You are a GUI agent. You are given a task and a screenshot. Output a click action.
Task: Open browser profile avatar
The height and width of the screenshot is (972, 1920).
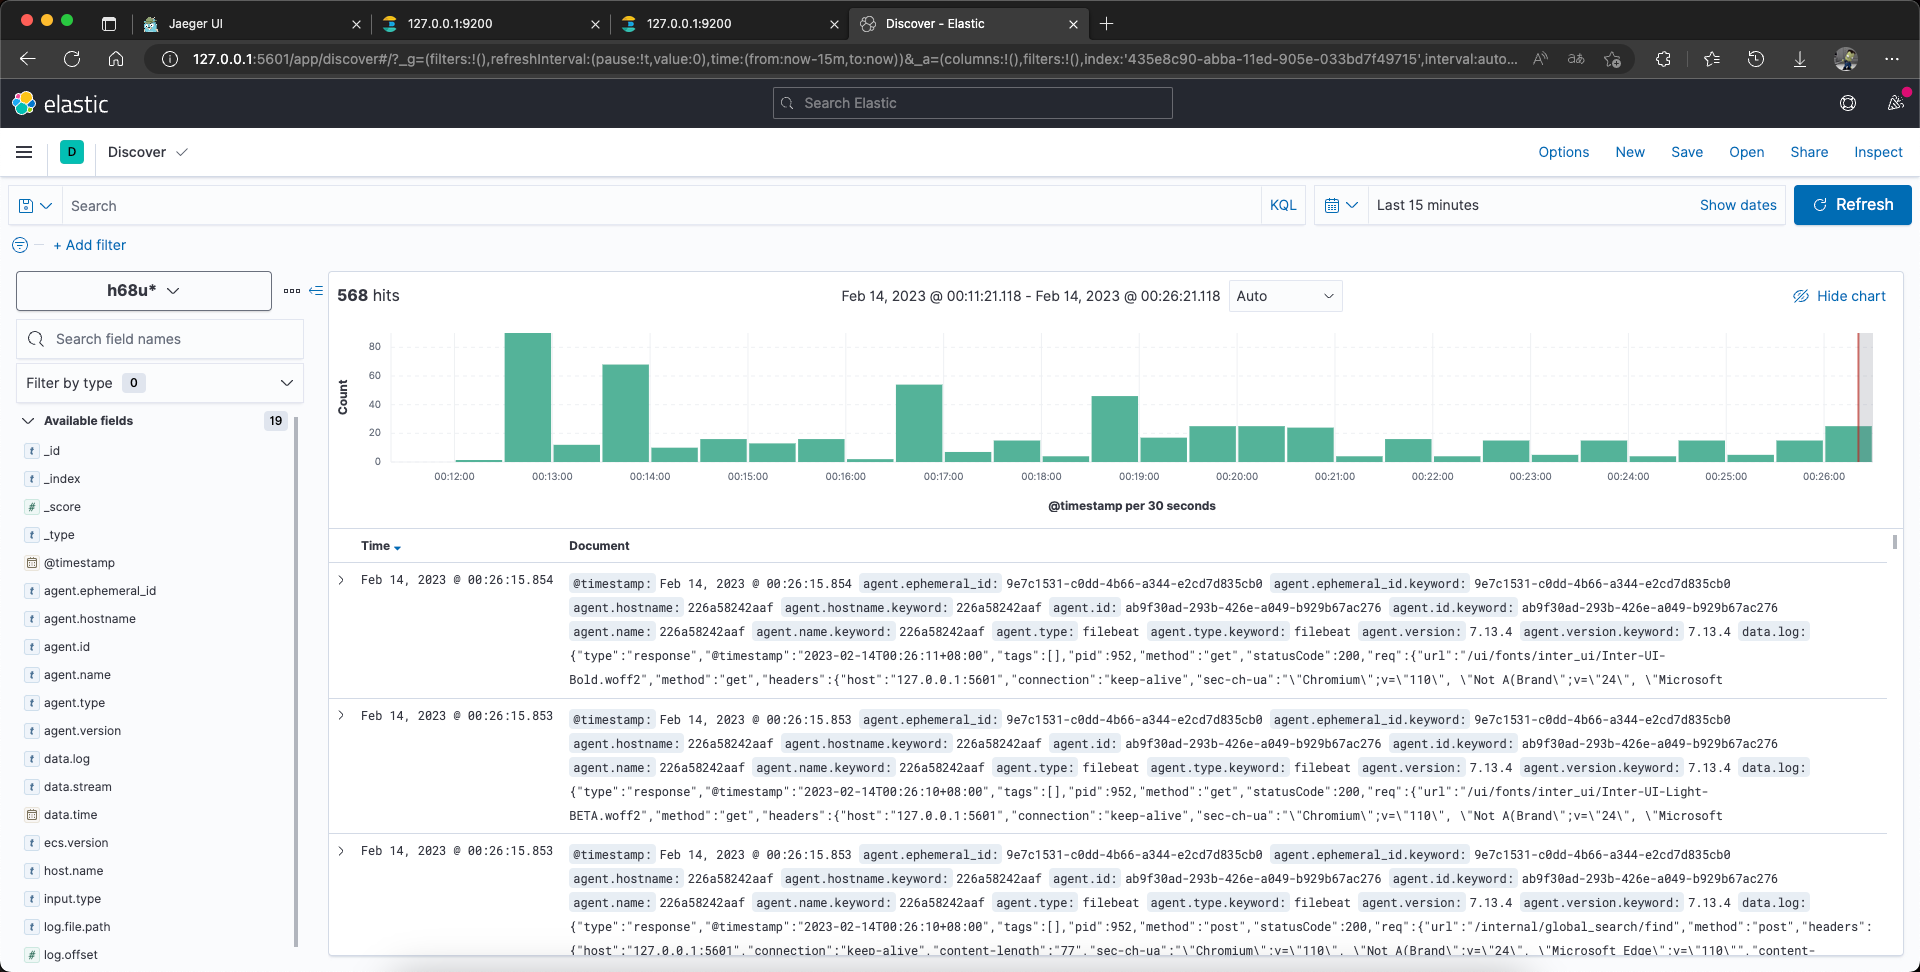pos(1846,59)
